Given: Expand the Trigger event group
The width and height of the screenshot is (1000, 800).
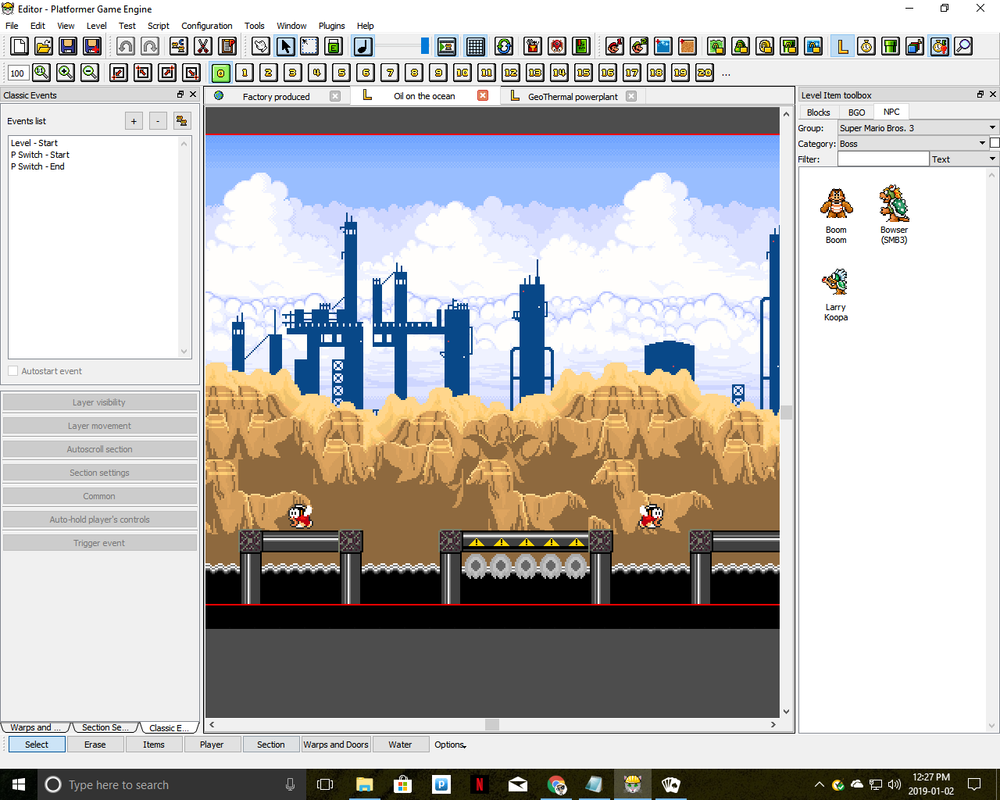Looking at the screenshot, I should (x=99, y=543).
